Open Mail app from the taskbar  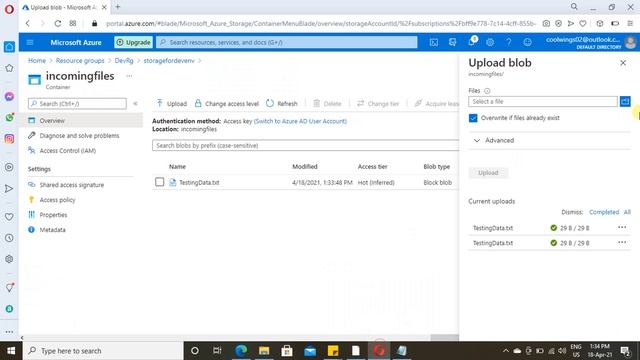pos(310,351)
